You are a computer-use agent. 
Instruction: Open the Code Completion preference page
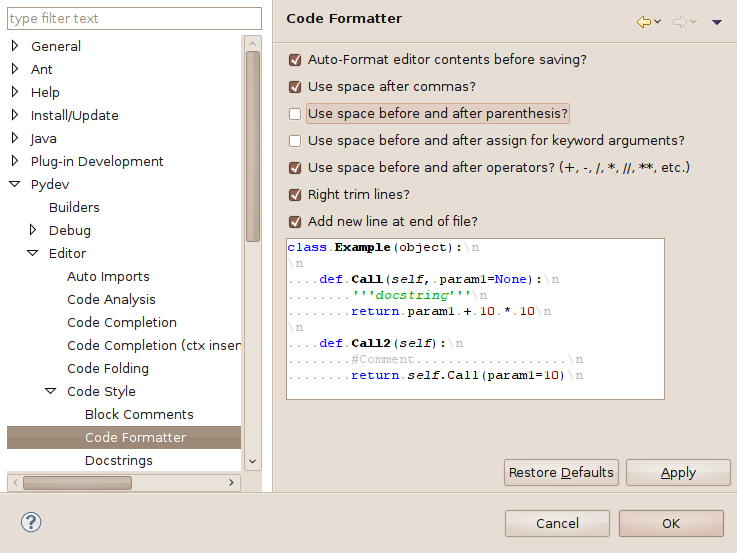(x=122, y=322)
